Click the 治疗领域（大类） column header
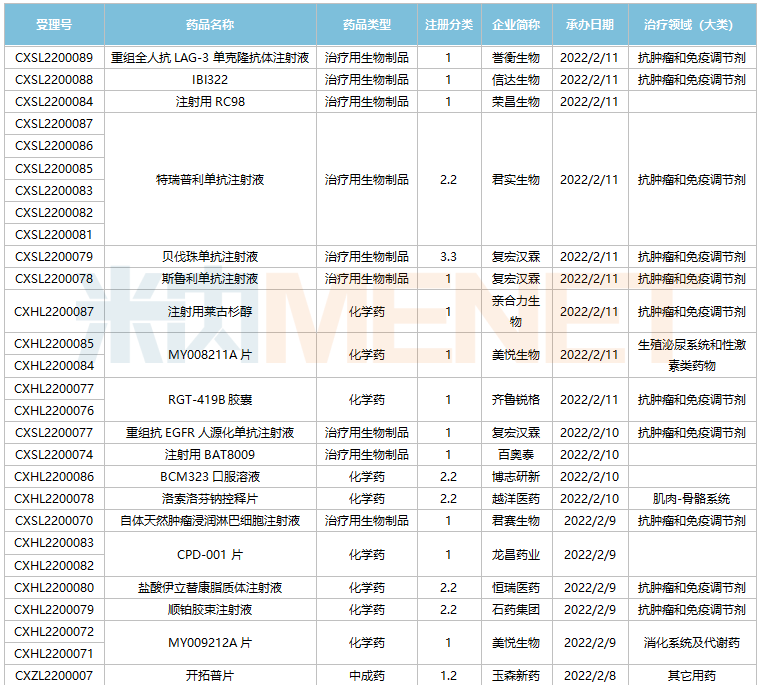Viewport: 761px width, 685px height. pyautogui.click(x=692, y=25)
